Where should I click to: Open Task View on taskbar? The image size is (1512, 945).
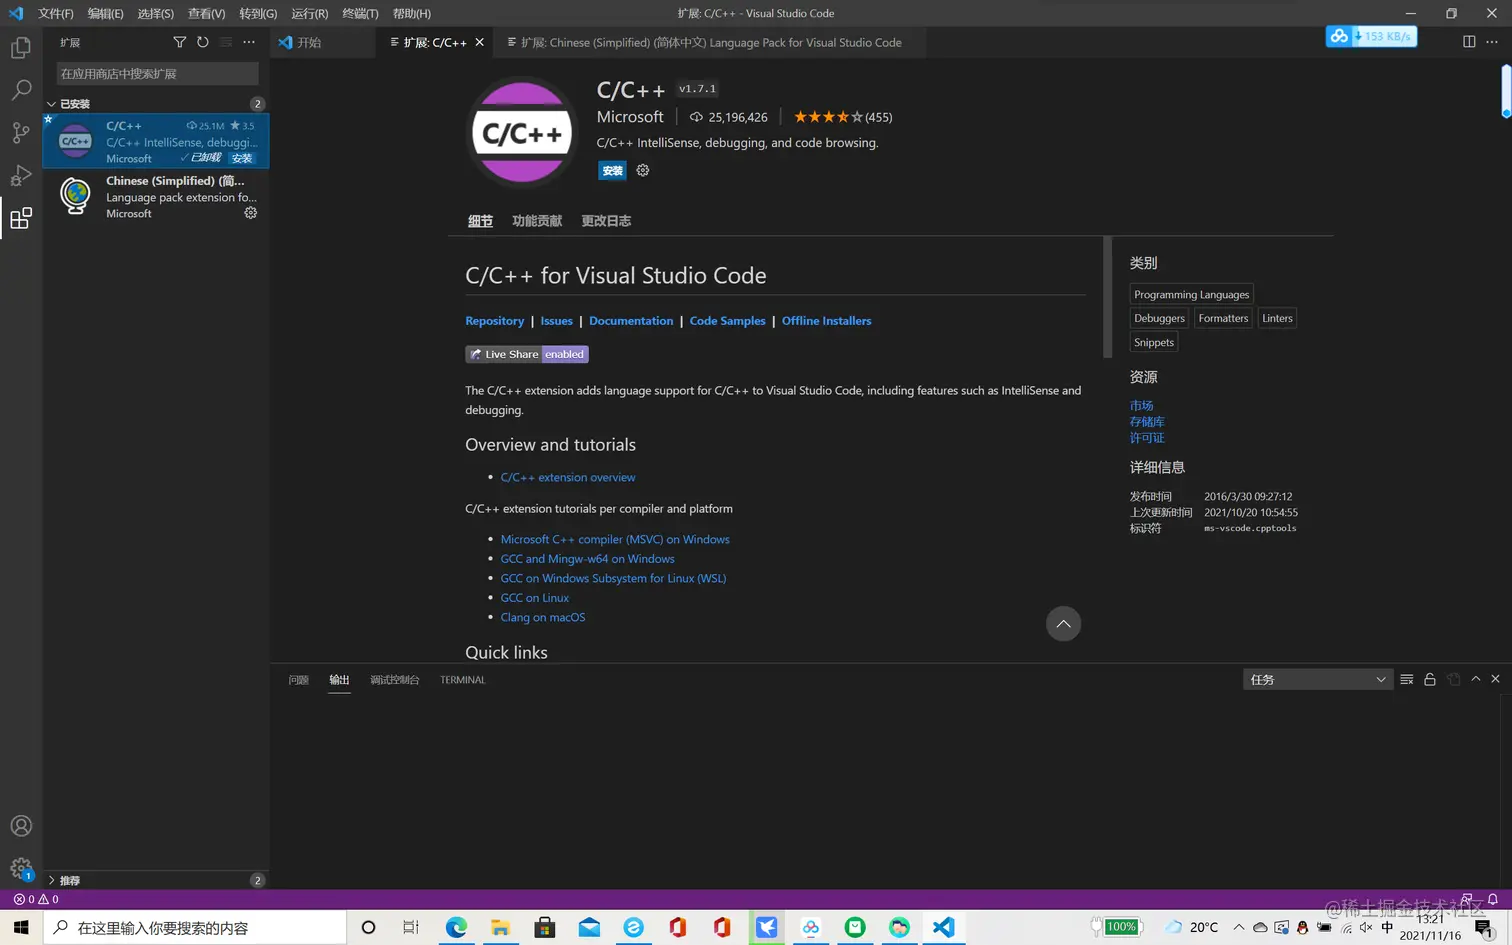(411, 927)
